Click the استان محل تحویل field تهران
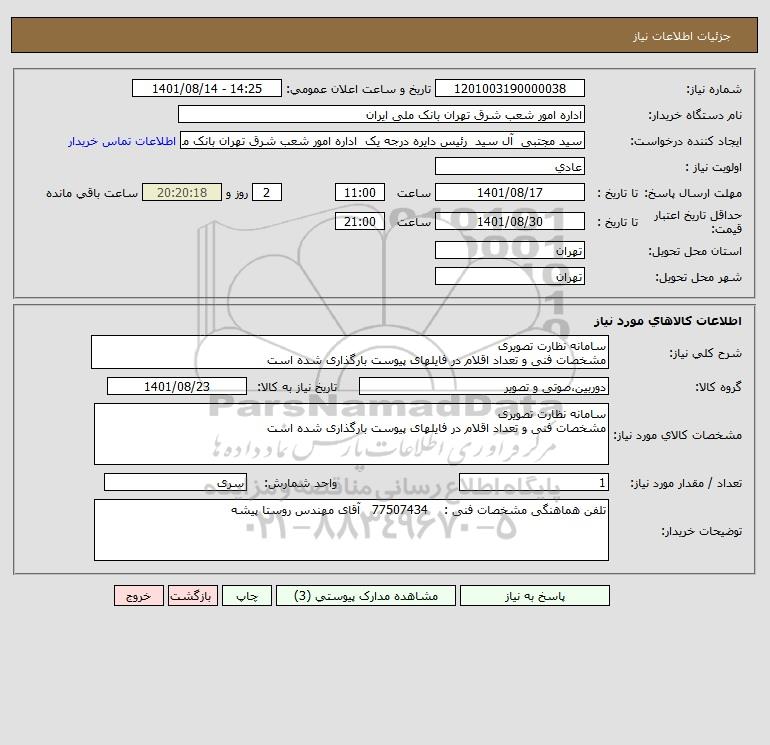Screen dimensions: 770x745 coord(510,250)
